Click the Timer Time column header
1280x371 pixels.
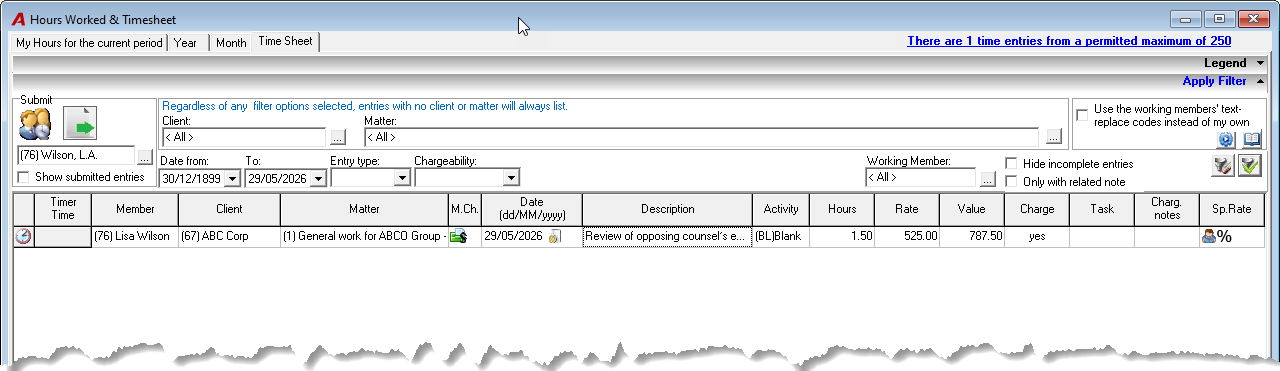63,209
